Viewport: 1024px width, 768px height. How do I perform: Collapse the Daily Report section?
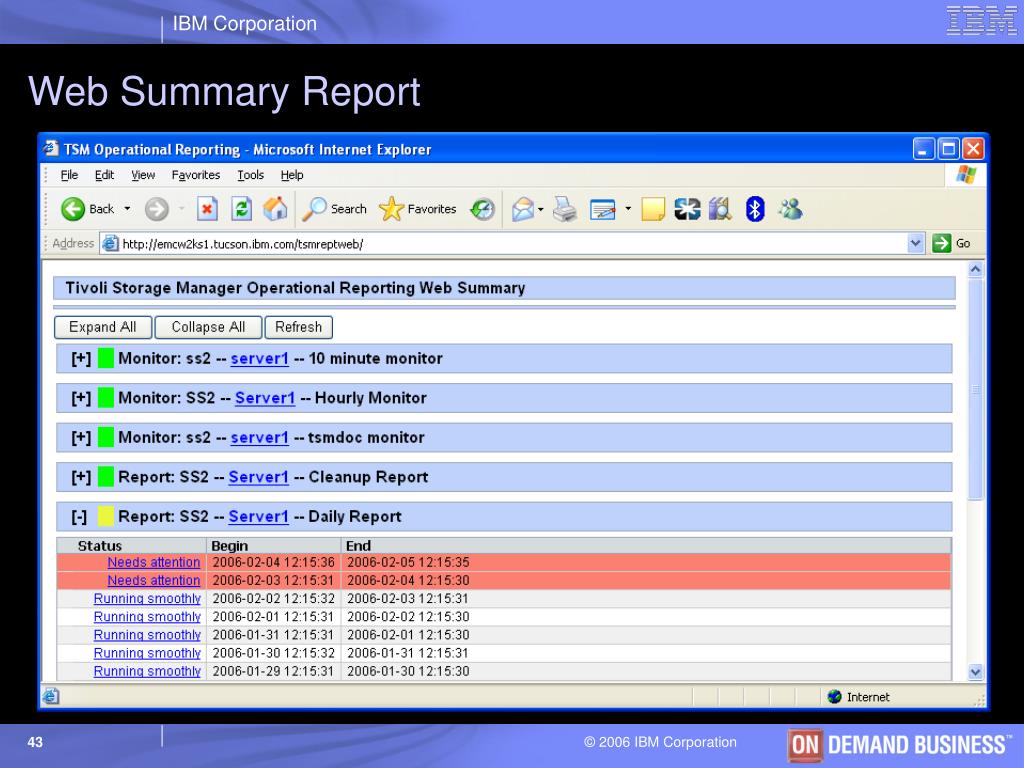pyautogui.click(x=79, y=517)
